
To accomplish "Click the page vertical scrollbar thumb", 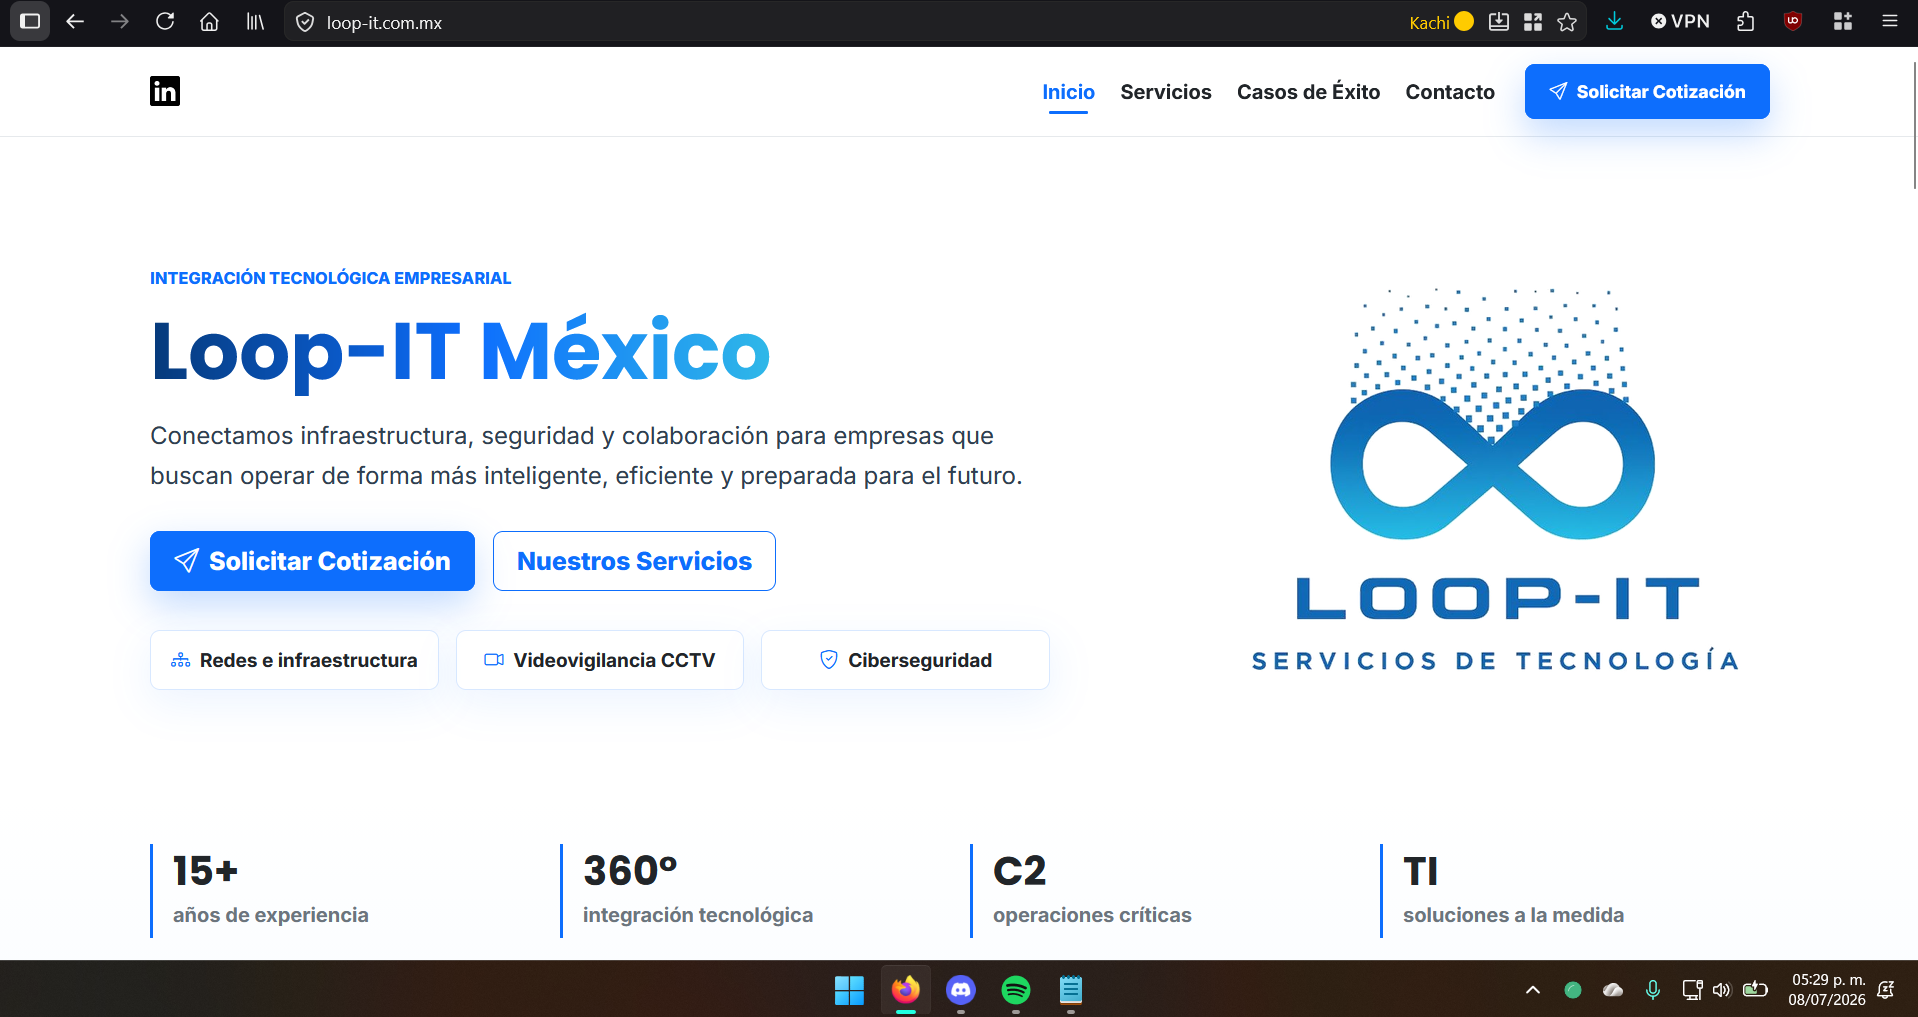I will [1914, 125].
